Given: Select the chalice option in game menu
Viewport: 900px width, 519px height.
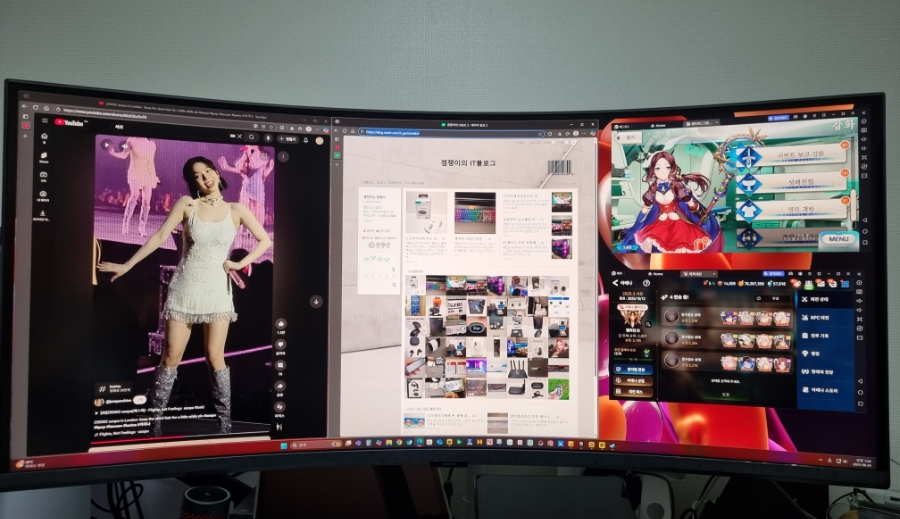Looking at the screenshot, I should [793, 183].
